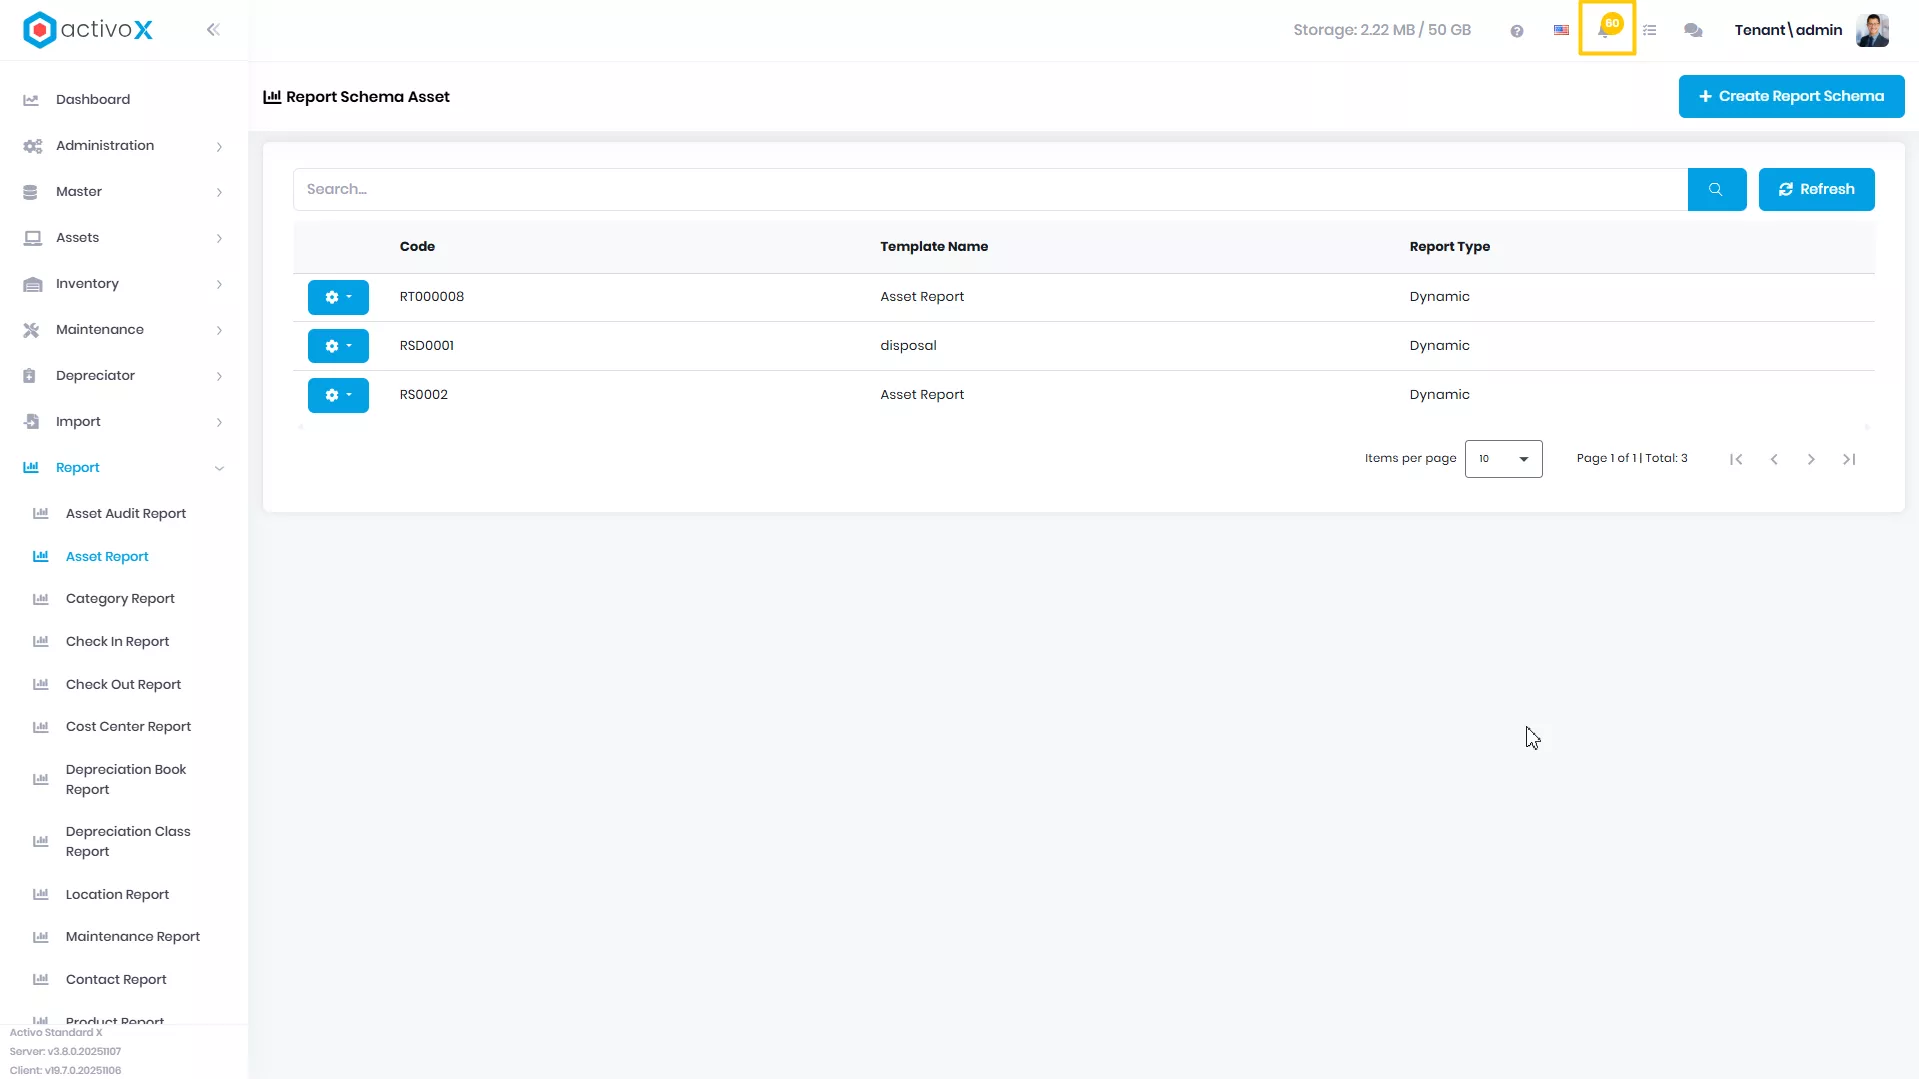Click the activoX logo

pyautogui.click(x=88, y=30)
